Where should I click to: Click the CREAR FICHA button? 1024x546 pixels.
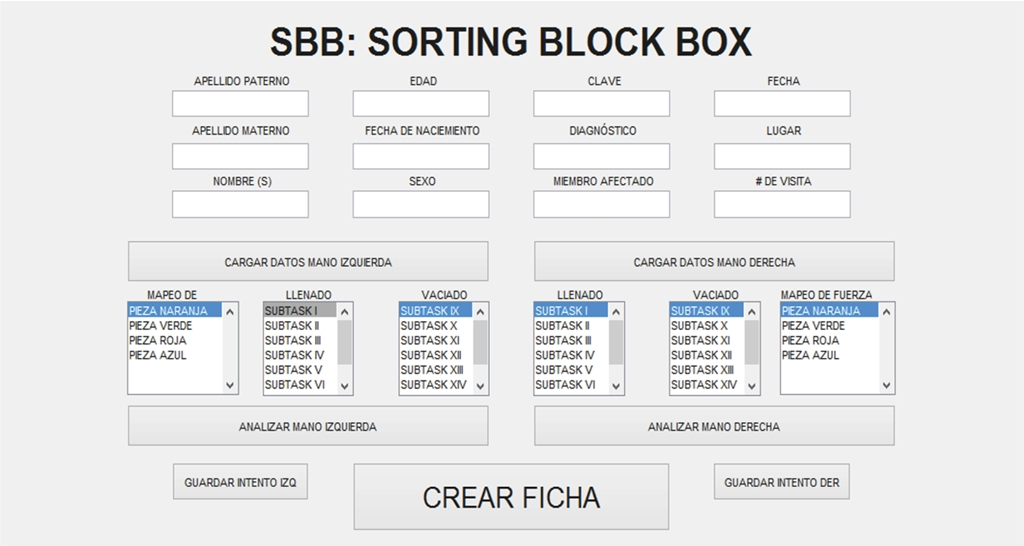pos(511,497)
